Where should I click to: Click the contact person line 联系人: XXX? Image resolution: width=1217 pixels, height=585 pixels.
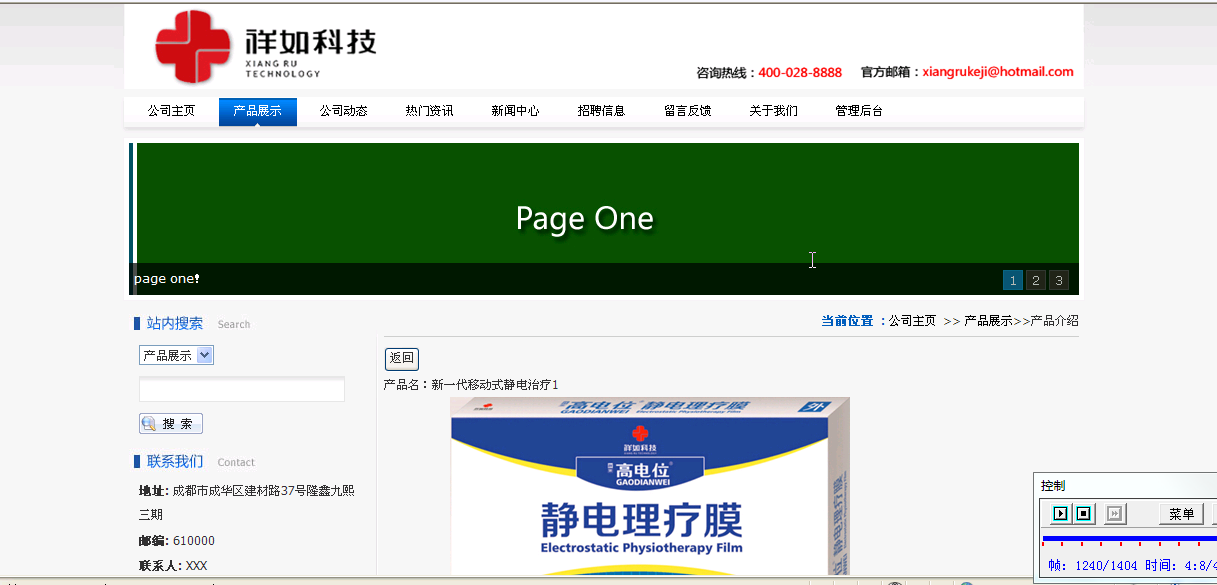coord(173,566)
